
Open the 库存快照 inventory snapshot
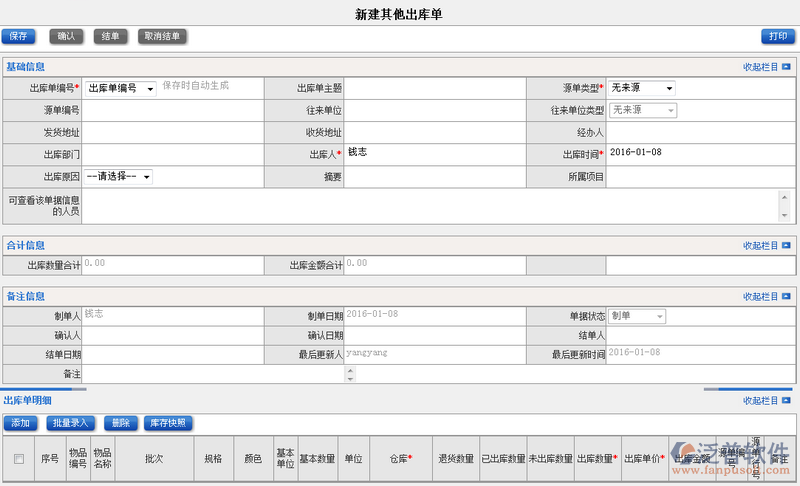[x=168, y=423]
